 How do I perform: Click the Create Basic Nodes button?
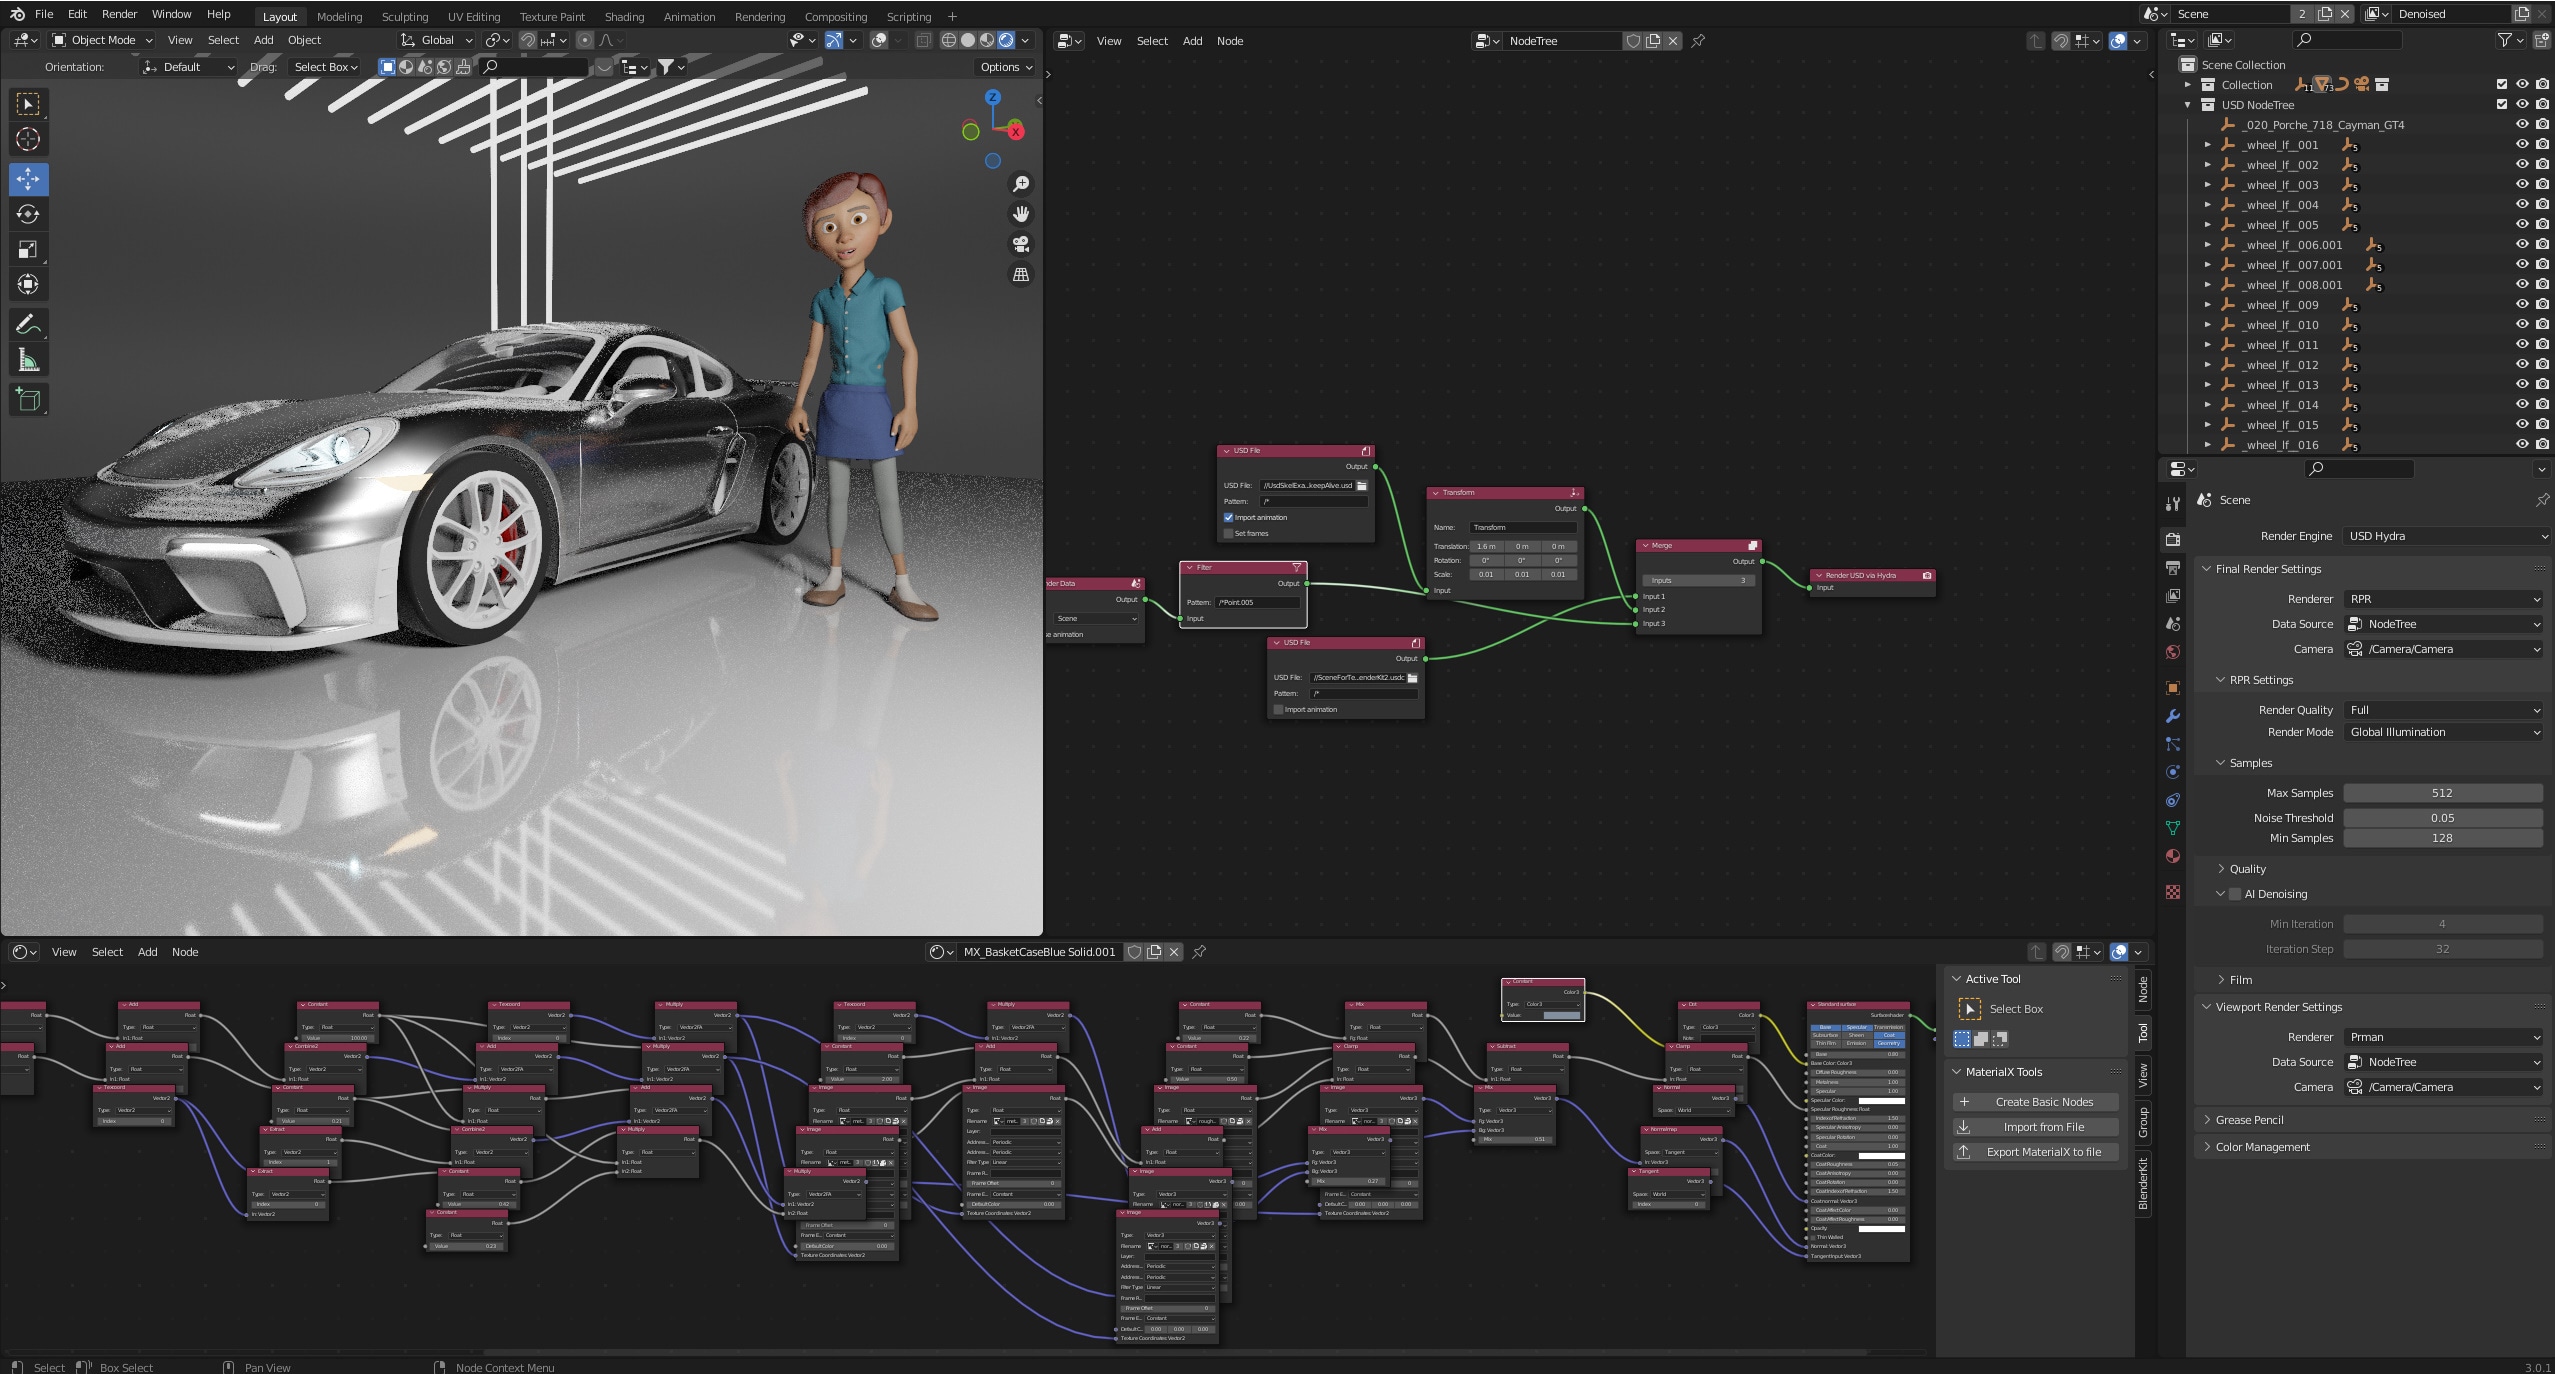[x=2035, y=1102]
